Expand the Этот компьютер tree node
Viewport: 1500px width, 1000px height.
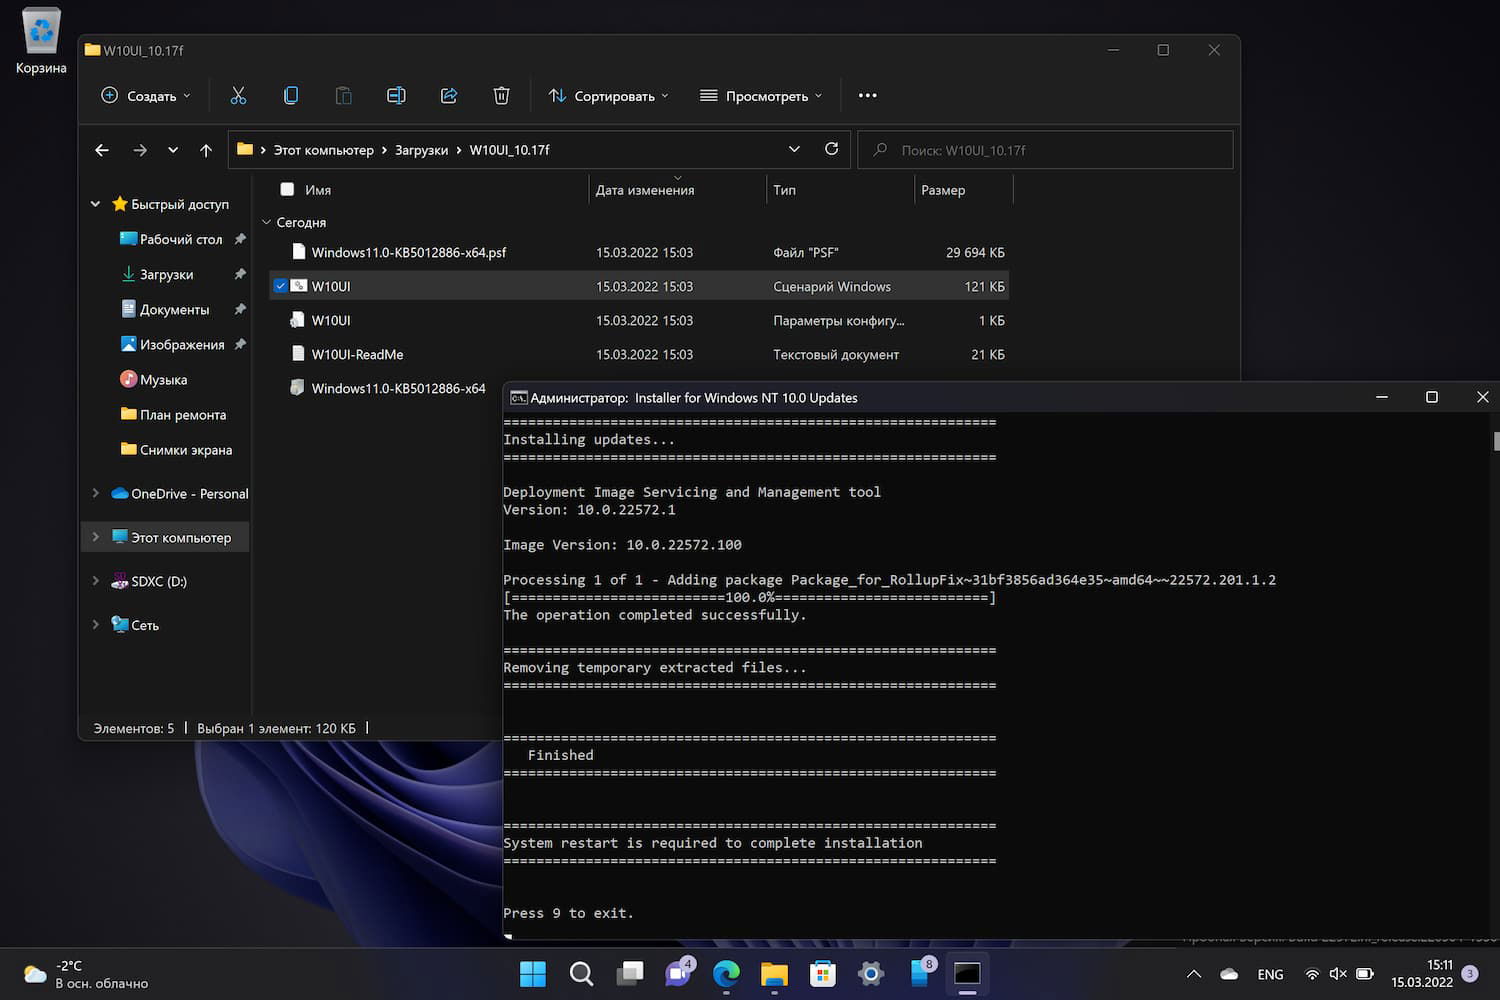(x=96, y=537)
